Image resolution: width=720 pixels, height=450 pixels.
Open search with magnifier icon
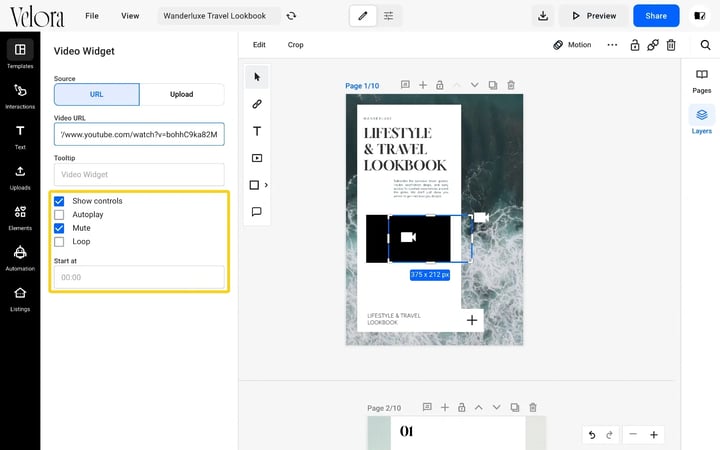(705, 45)
